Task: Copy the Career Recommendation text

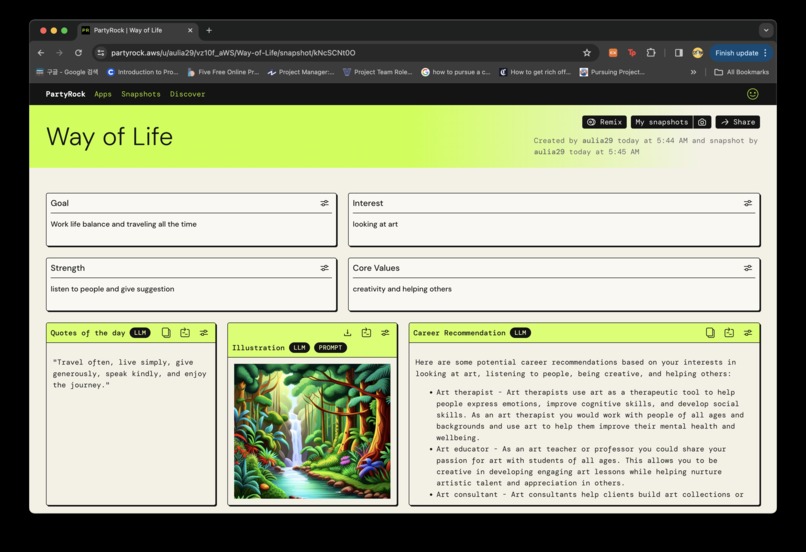Action: (x=710, y=333)
